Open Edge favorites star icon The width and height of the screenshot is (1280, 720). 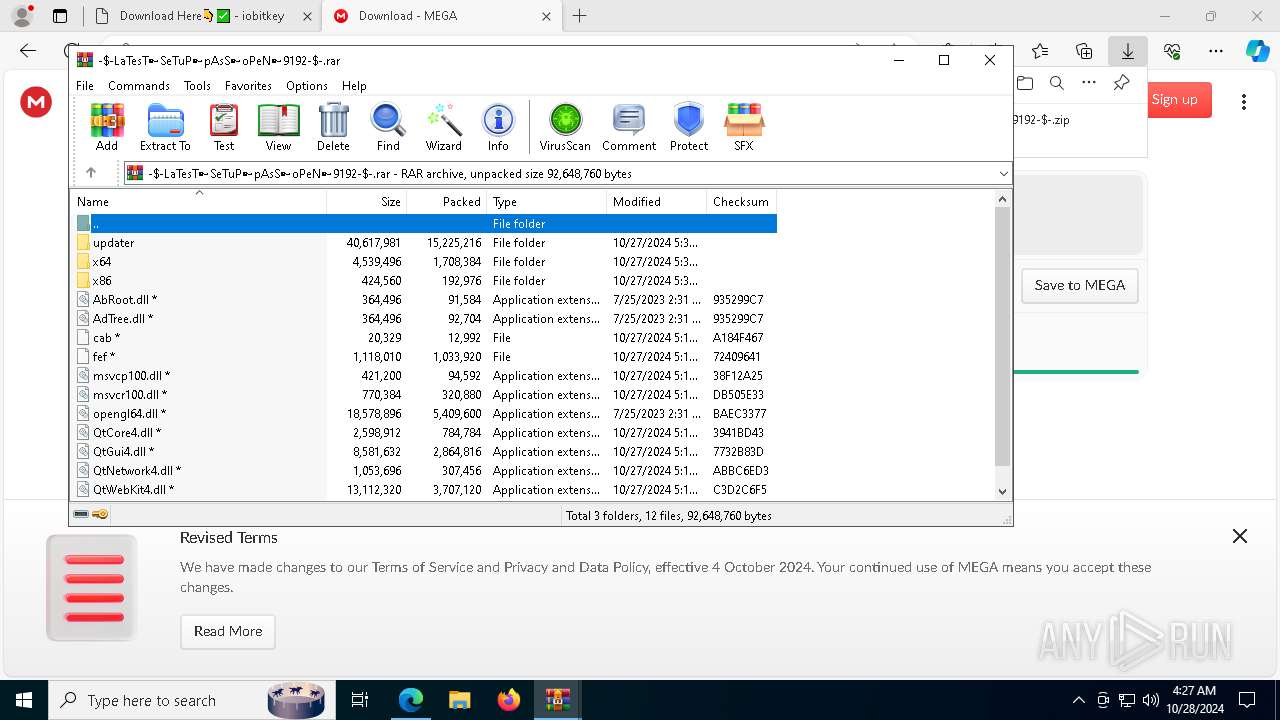pos(1040,51)
